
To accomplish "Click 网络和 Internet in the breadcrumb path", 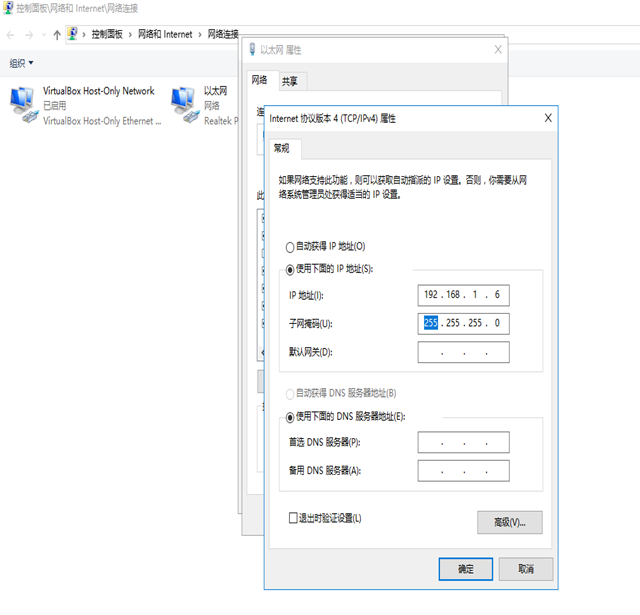I will coord(165,34).
